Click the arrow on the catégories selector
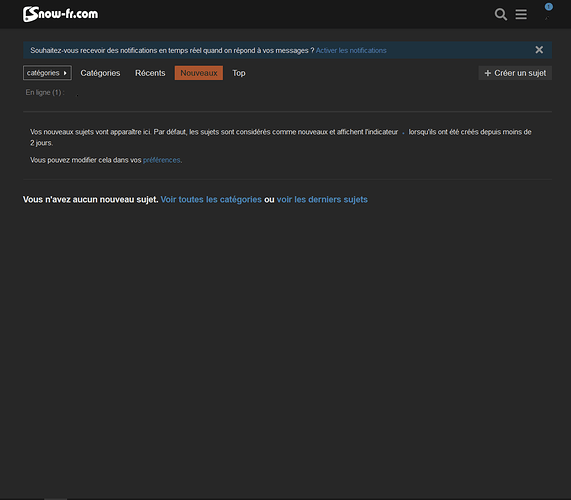The width and height of the screenshot is (571, 500). coord(65,73)
